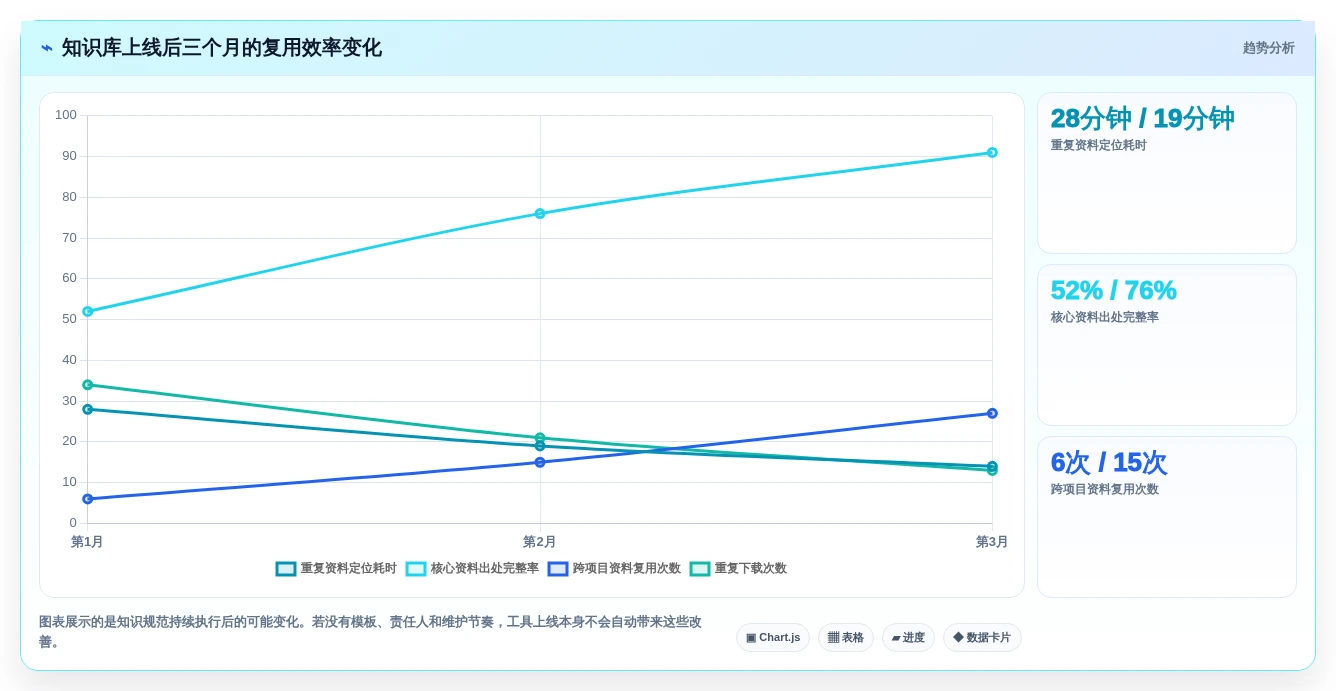Image resolution: width=1336 pixels, height=691 pixels.
Task: Toggle the 重复资料定位耗时 legend item
Action: click(336, 568)
